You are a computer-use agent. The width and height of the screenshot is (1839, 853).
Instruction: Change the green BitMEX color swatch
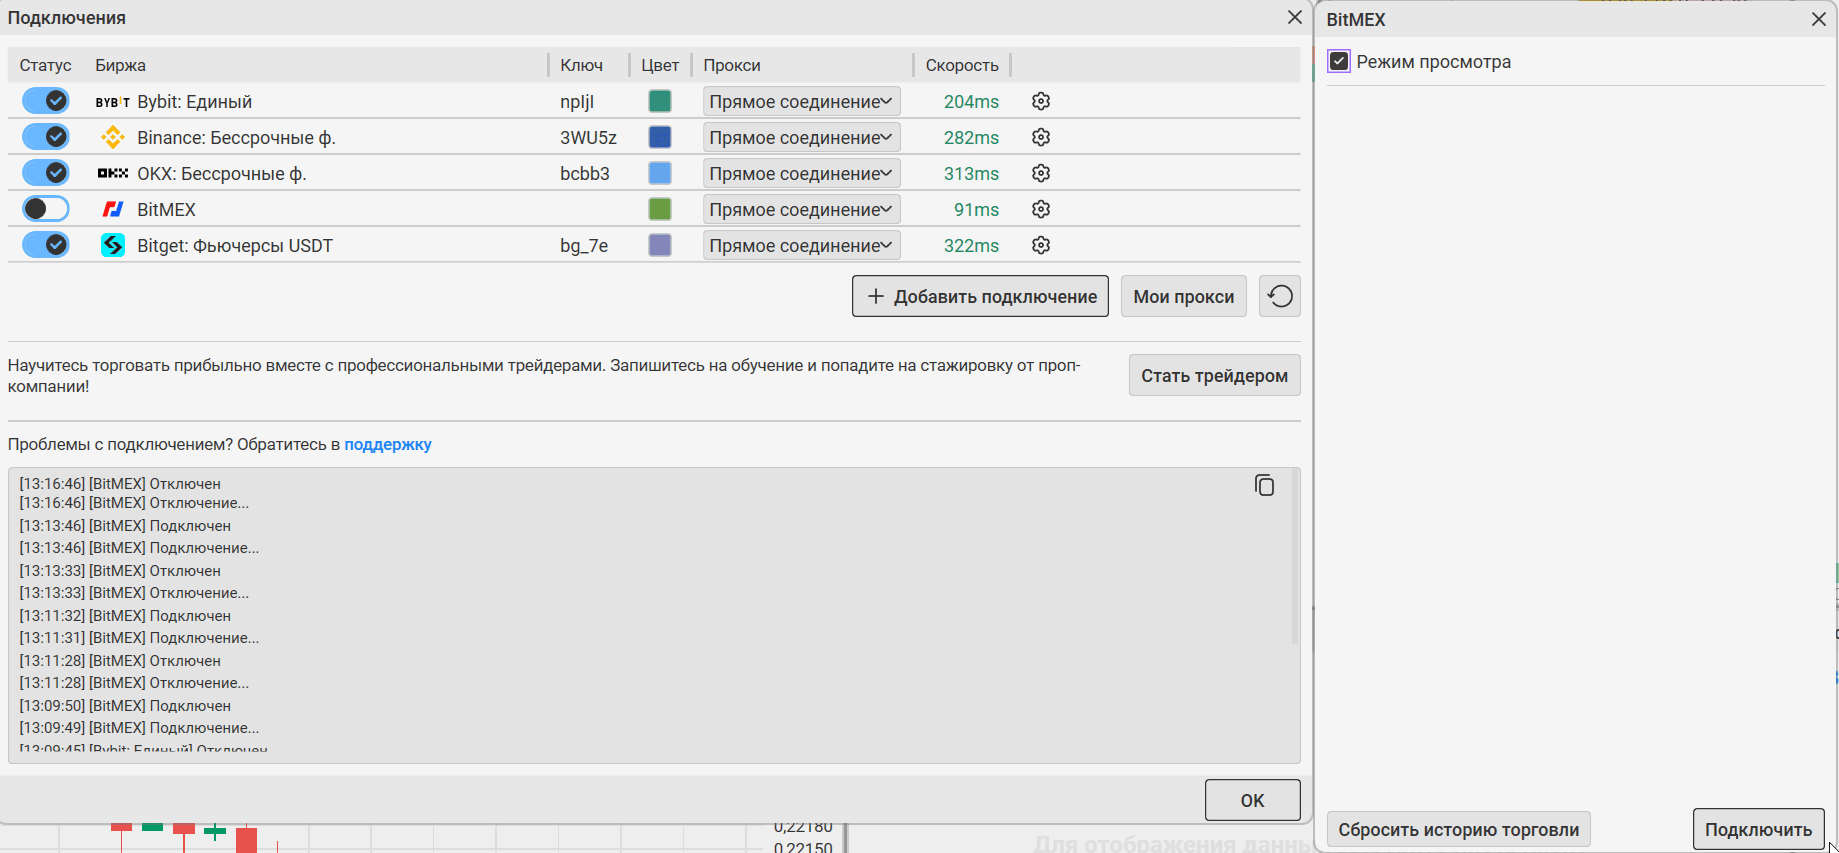click(660, 209)
